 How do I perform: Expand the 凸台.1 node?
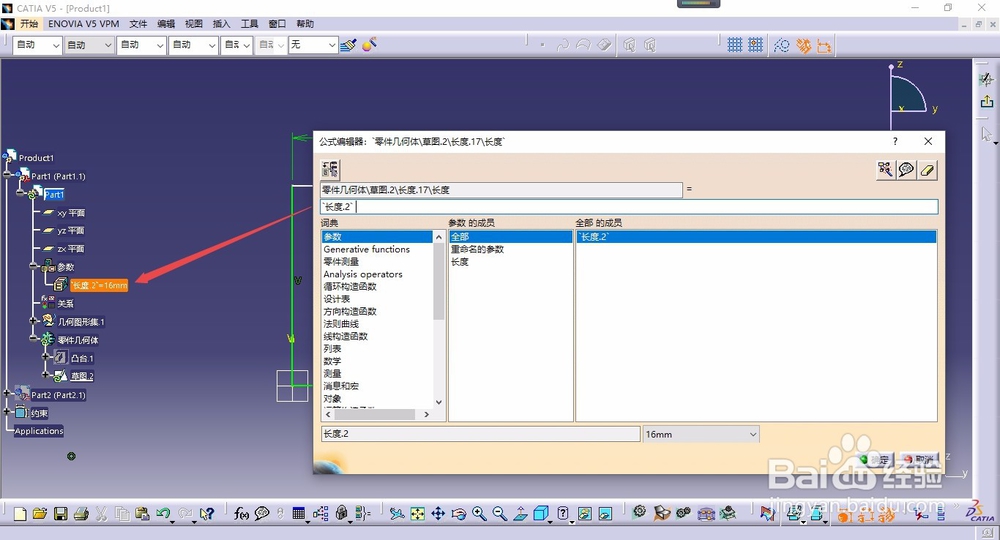[x=45, y=357]
